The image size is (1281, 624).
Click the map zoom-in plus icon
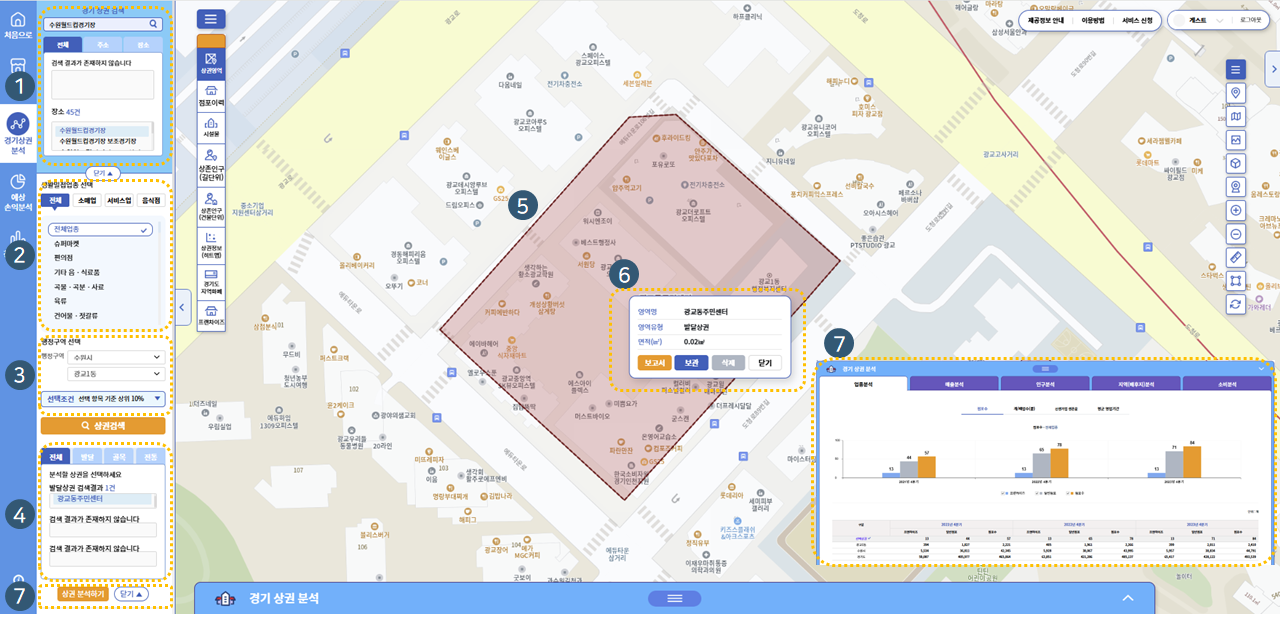tap(1236, 211)
